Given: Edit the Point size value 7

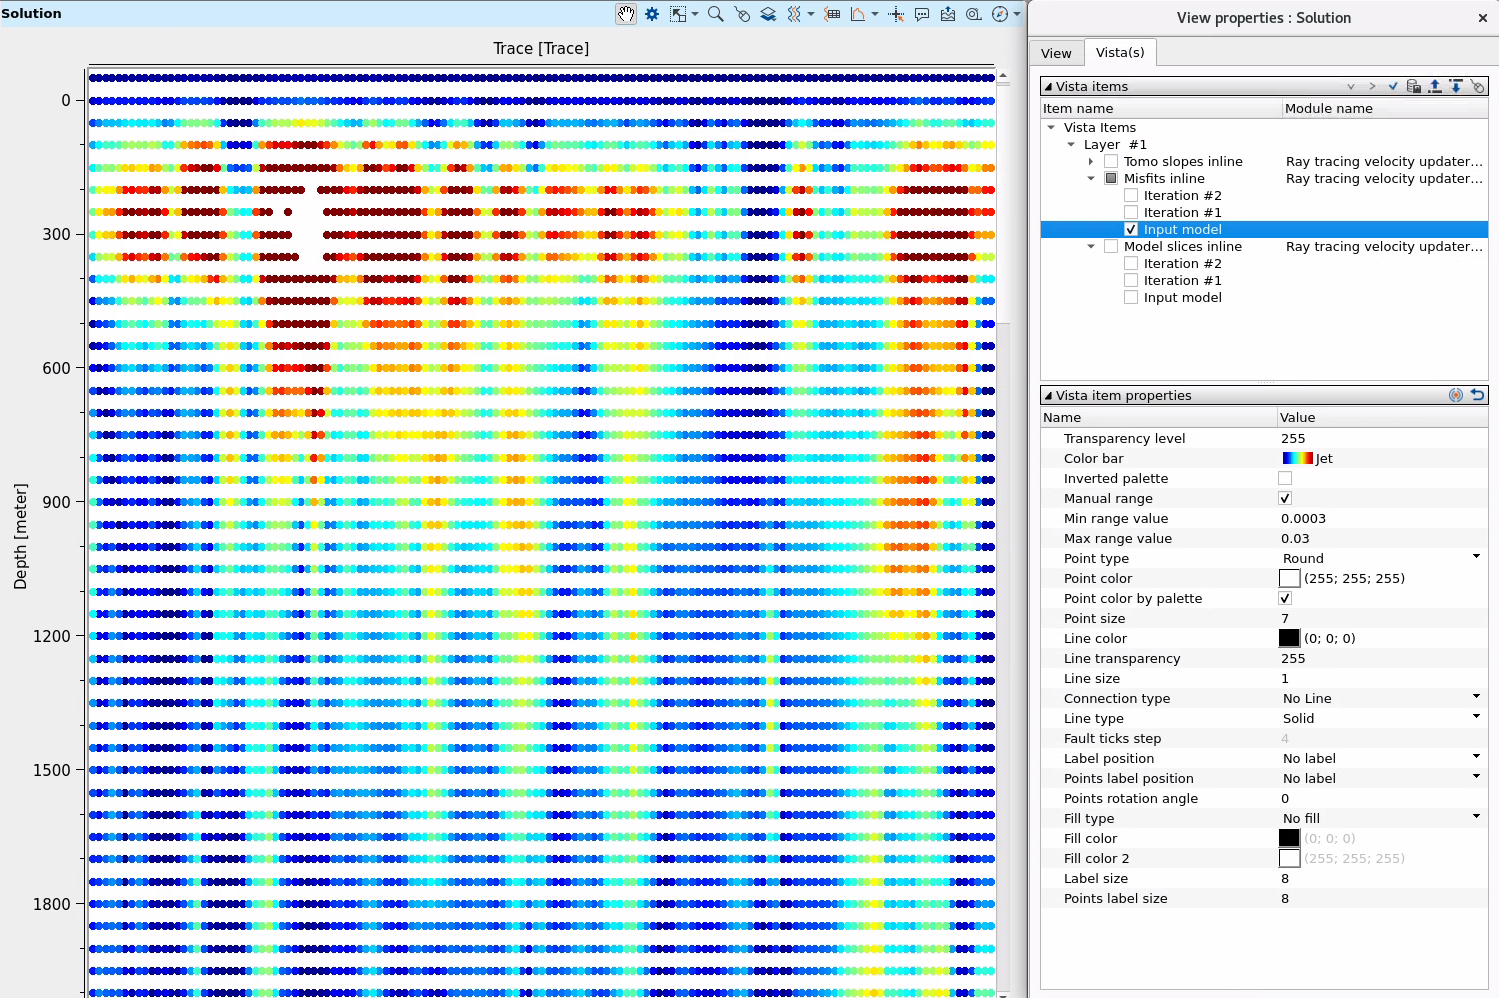Looking at the screenshot, I should point(1383,618).
